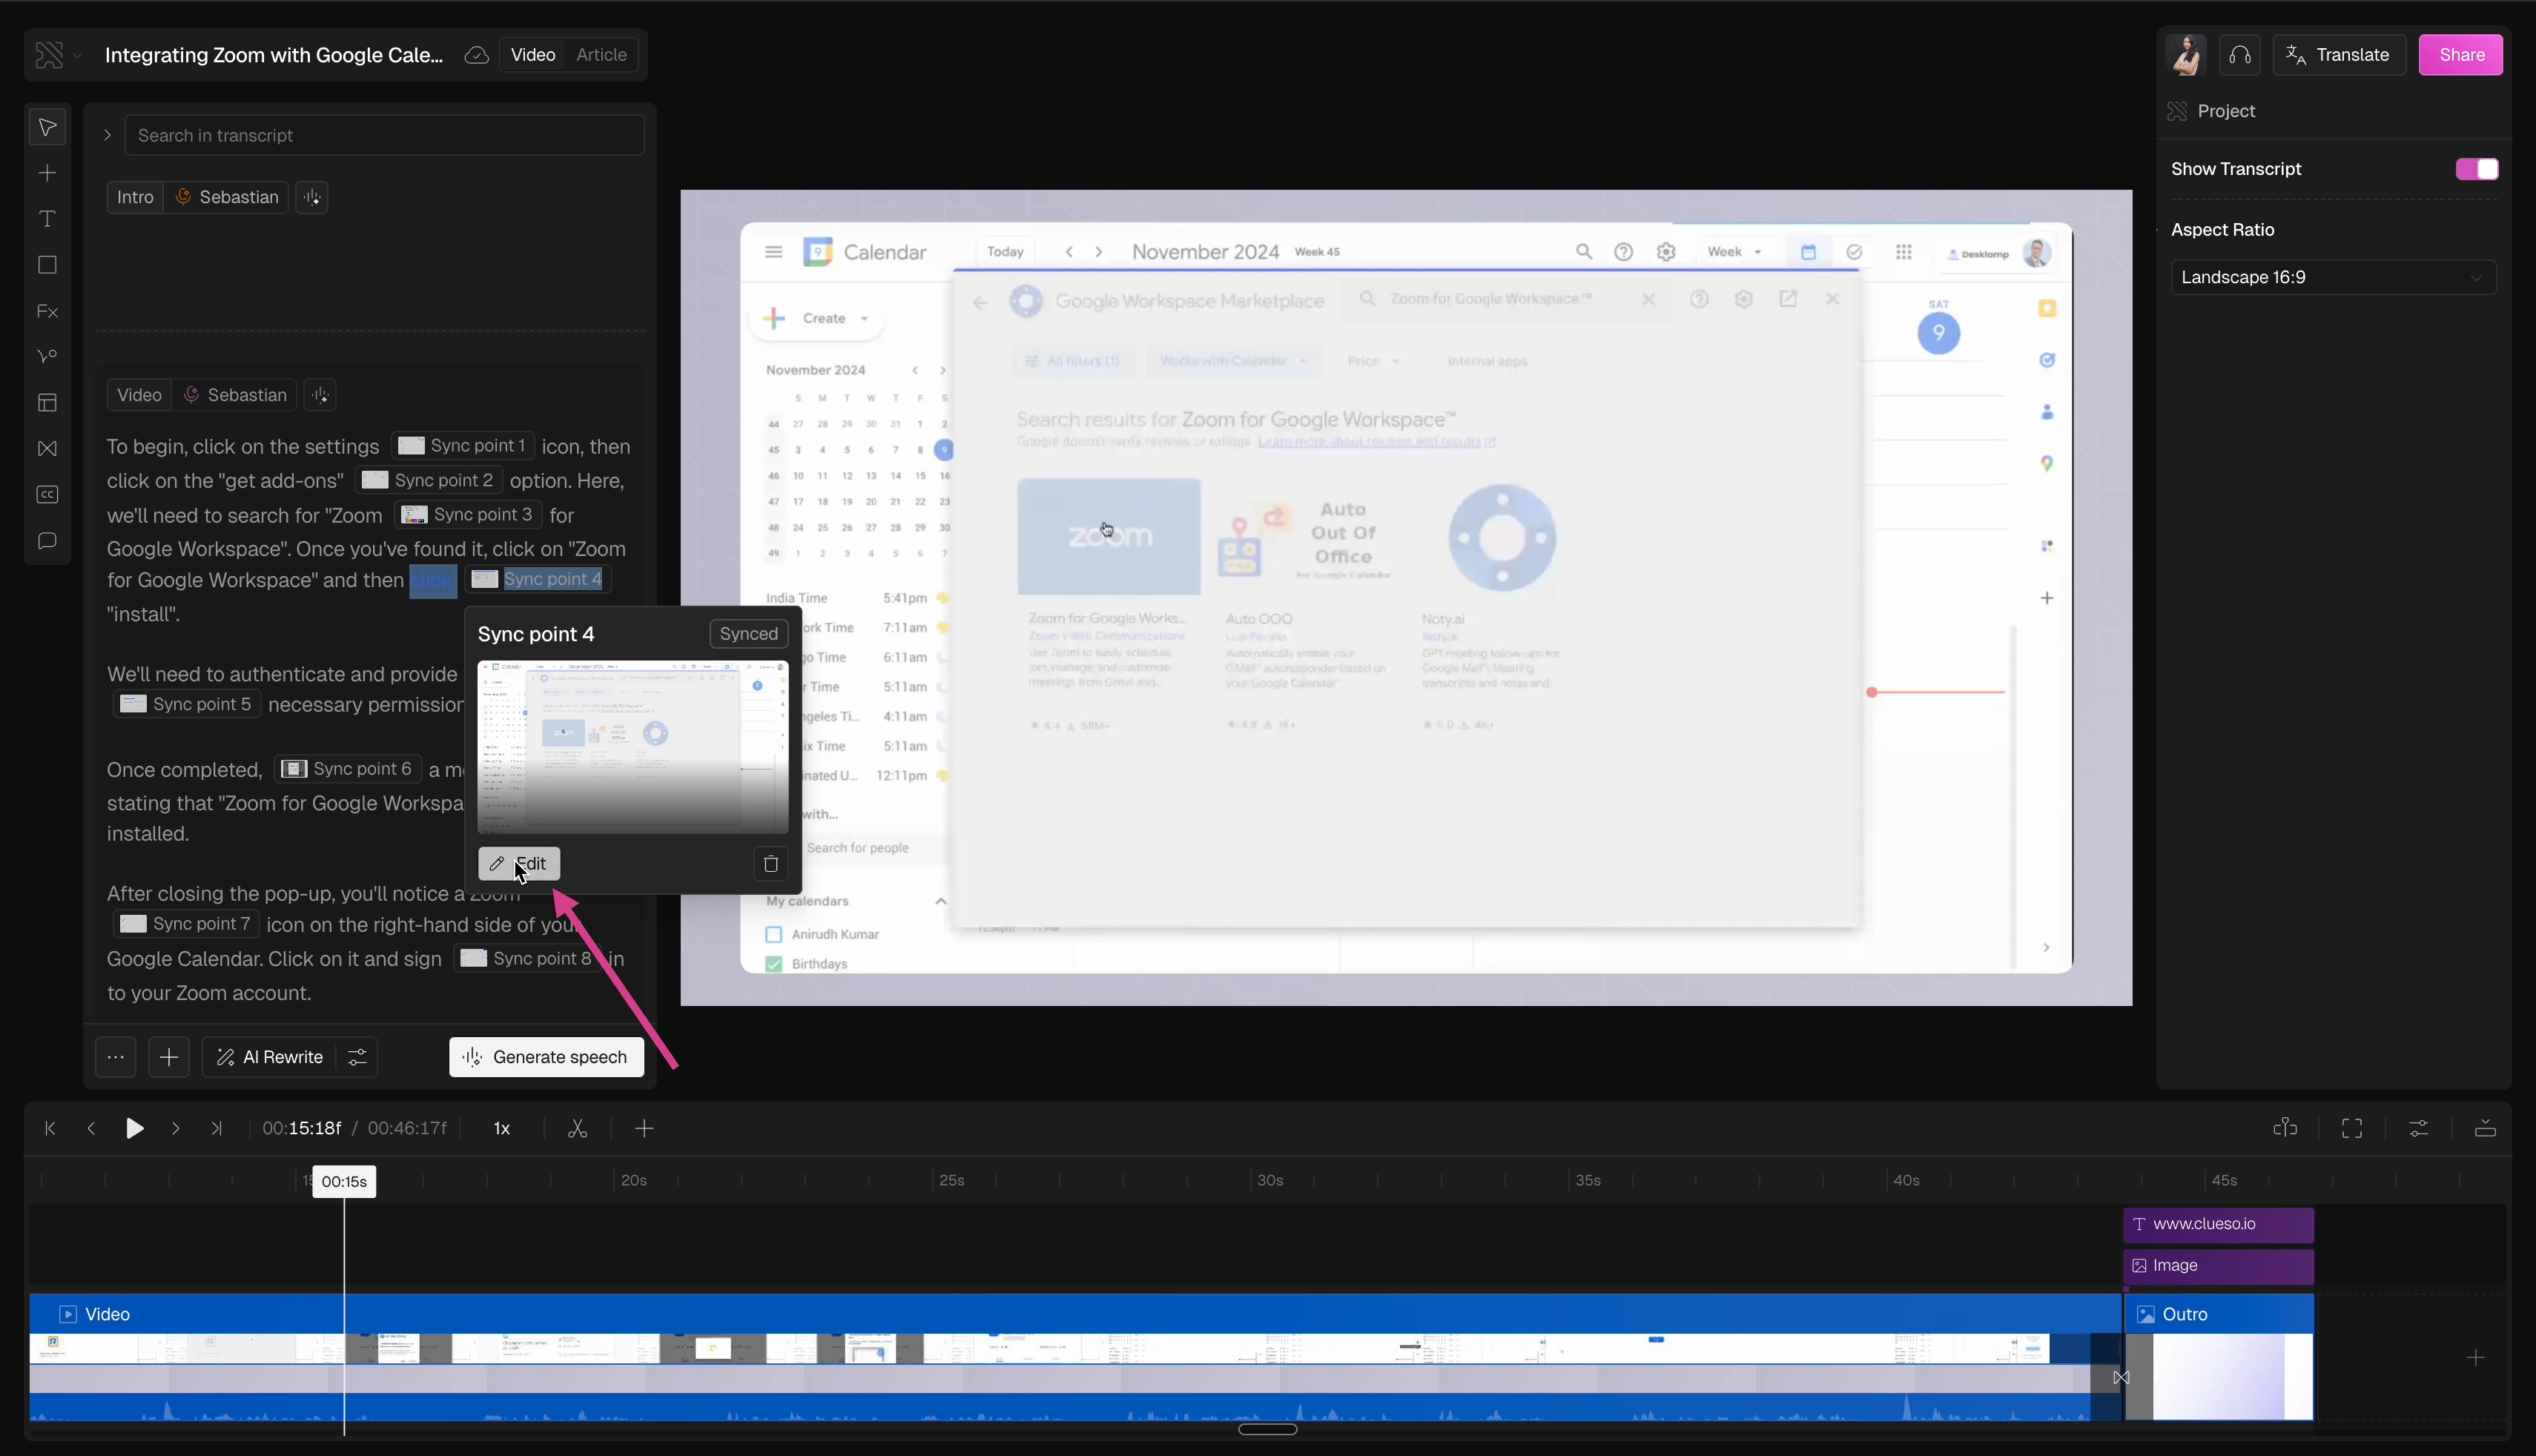Open the Fx effects tool
The width and height of the screenshot is (2536, 1456).
(47, 311)
